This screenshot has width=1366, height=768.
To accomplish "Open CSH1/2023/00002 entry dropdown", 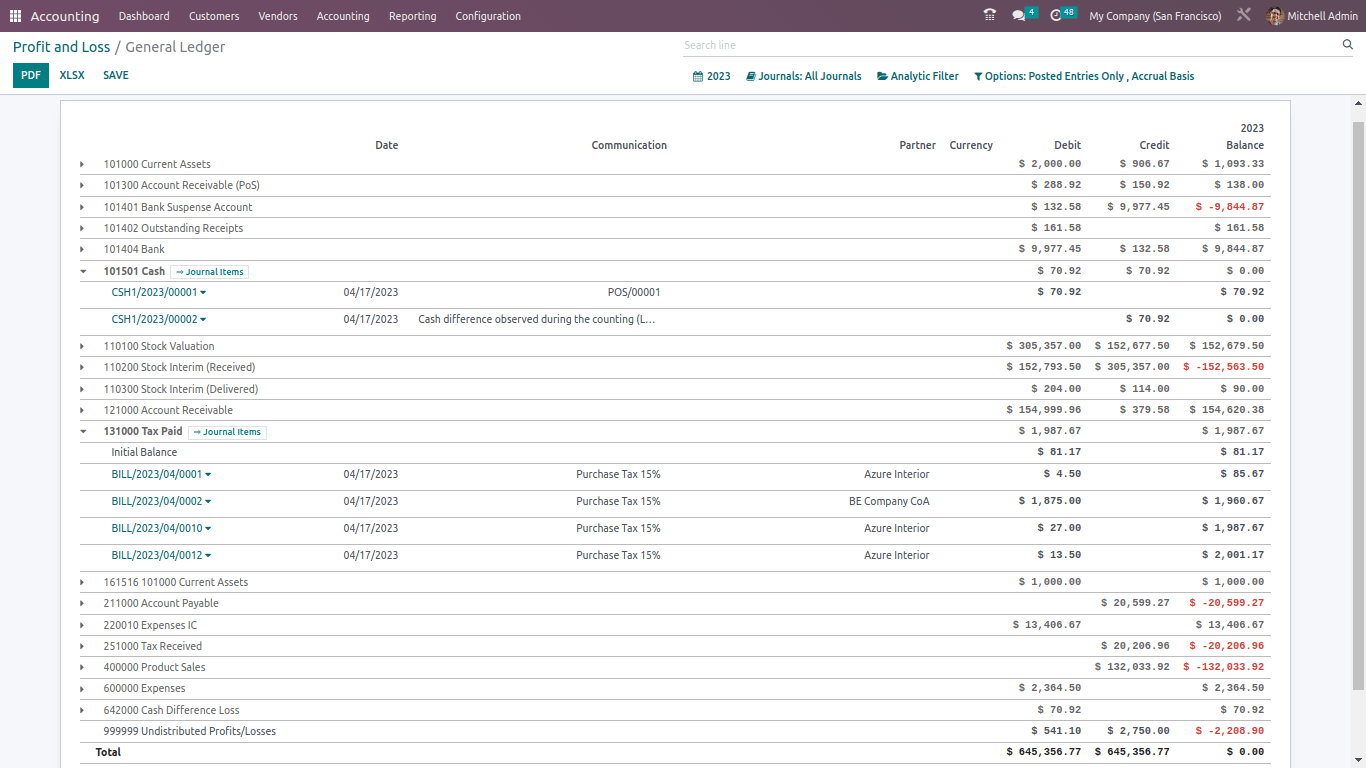I will click(159, 319).
